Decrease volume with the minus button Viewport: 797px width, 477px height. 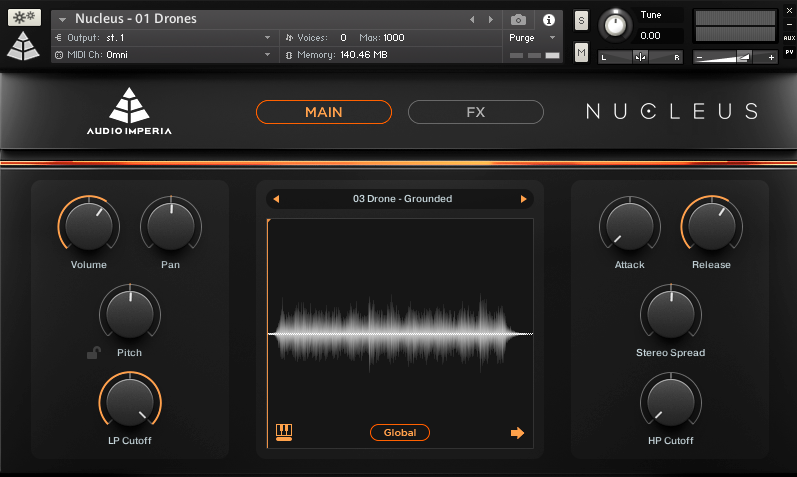click(699, 57)
